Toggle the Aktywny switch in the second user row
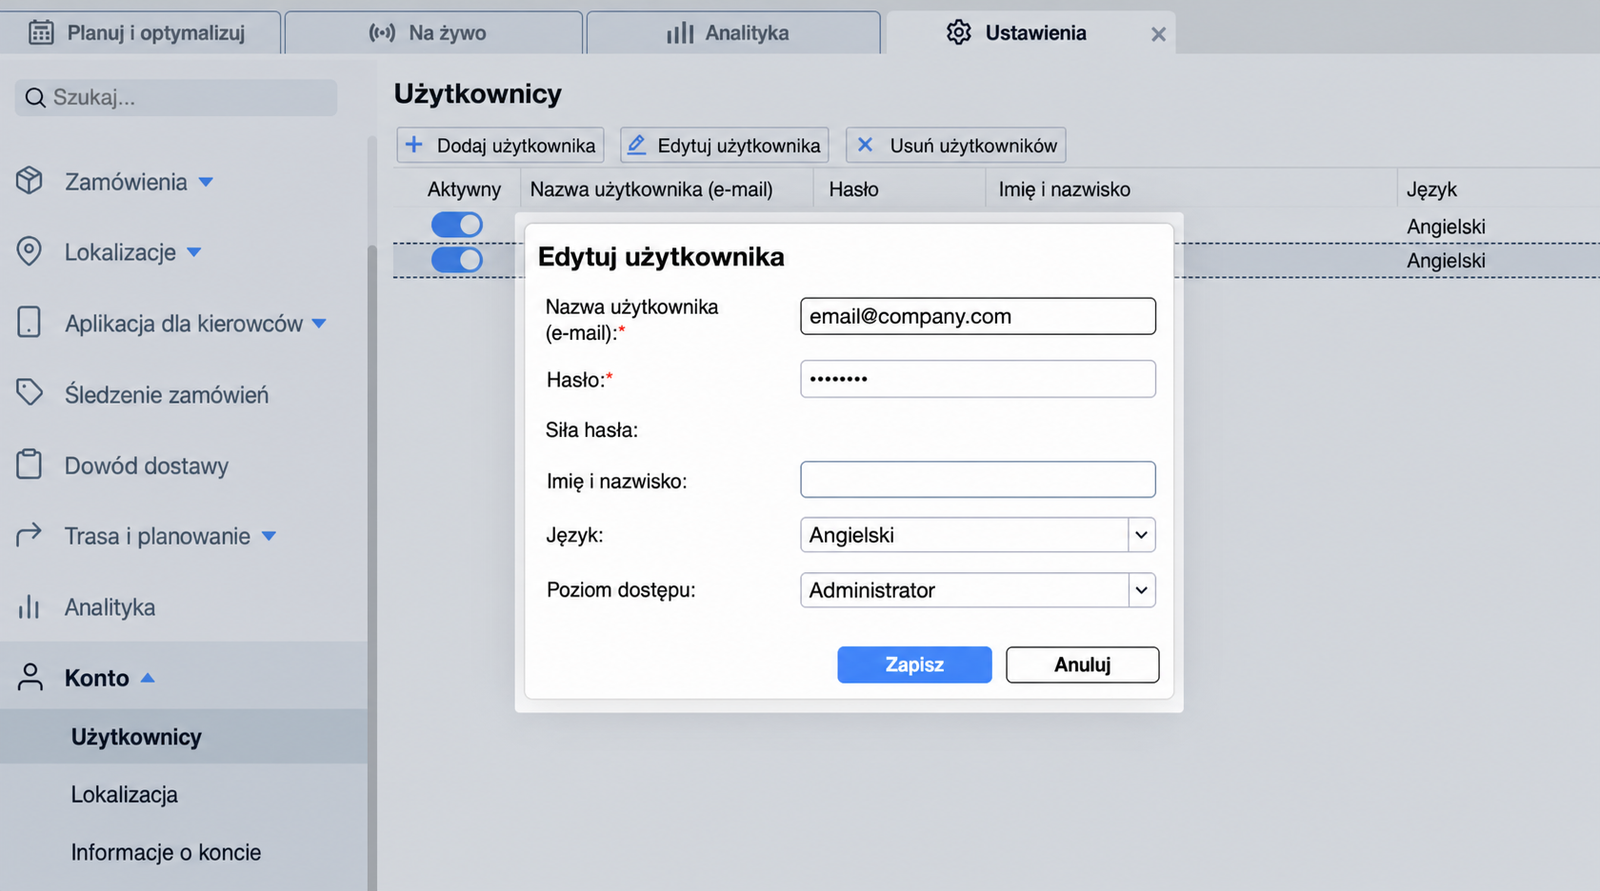The width and height of the screenshot is (1600, 891). coord(457,260)
